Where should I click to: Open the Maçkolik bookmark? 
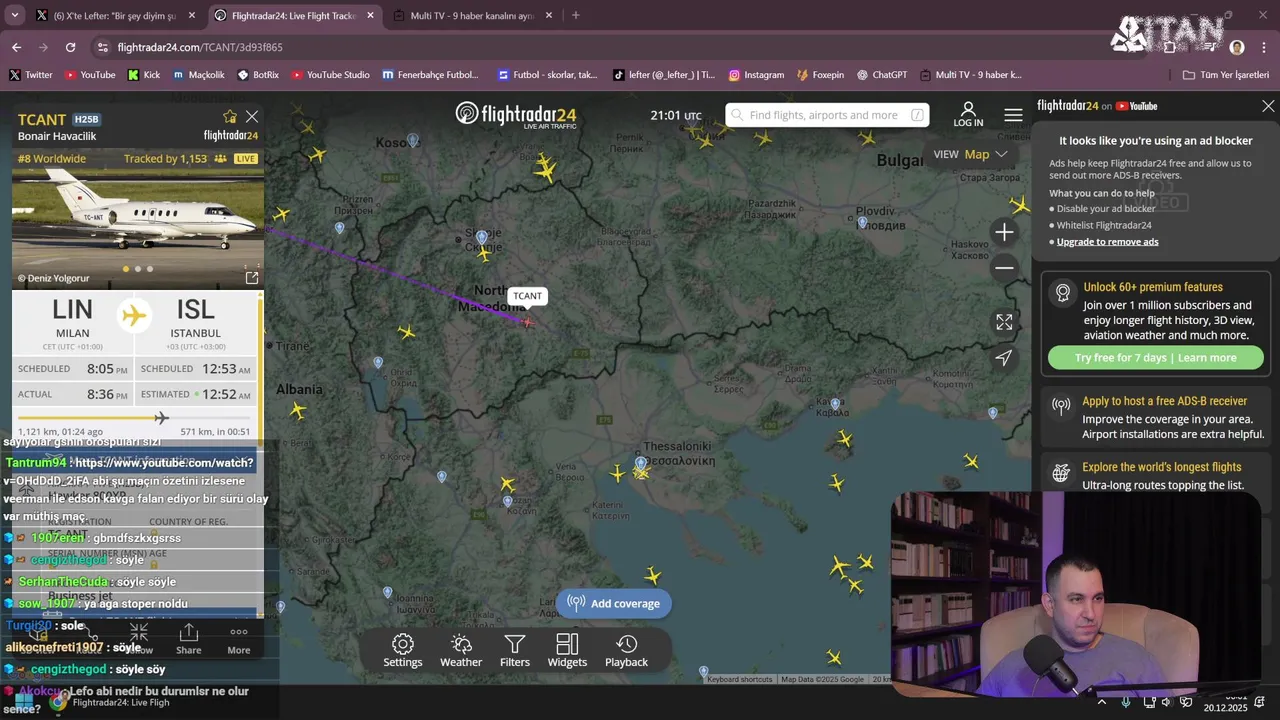click(x=198, y=75)
